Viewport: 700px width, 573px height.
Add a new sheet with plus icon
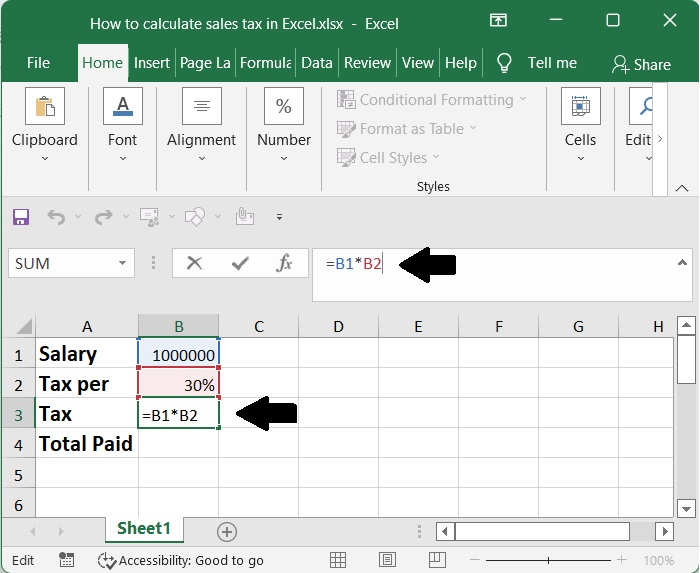coord(227,531)
